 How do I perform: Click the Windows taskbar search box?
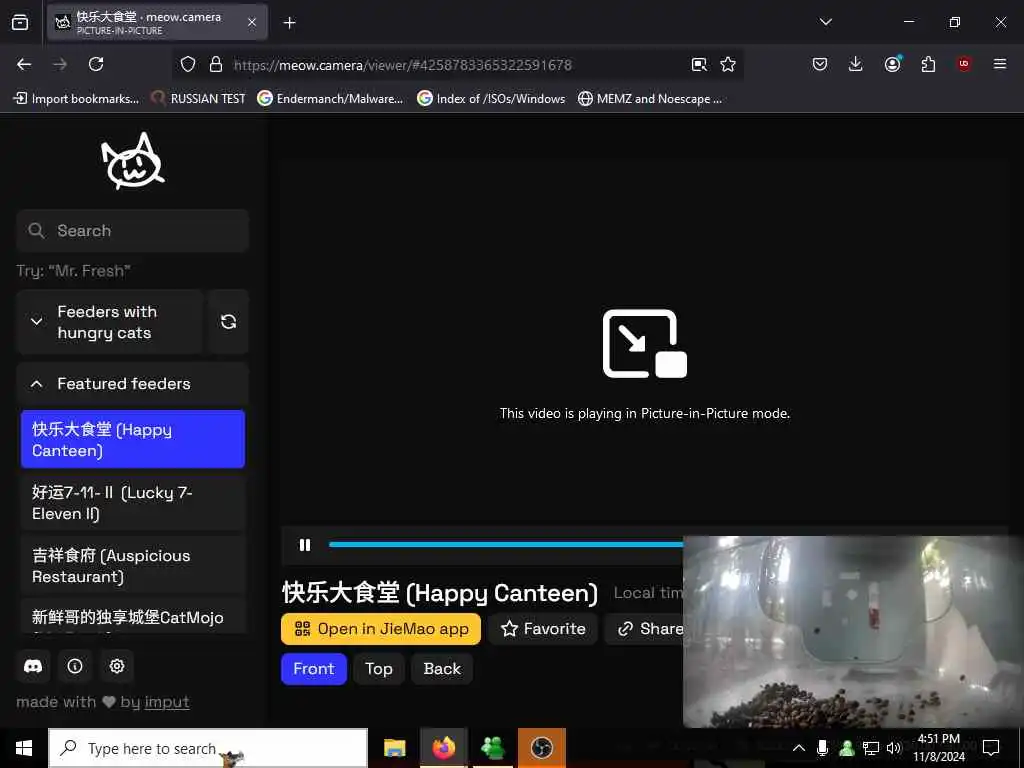(208, 748)
